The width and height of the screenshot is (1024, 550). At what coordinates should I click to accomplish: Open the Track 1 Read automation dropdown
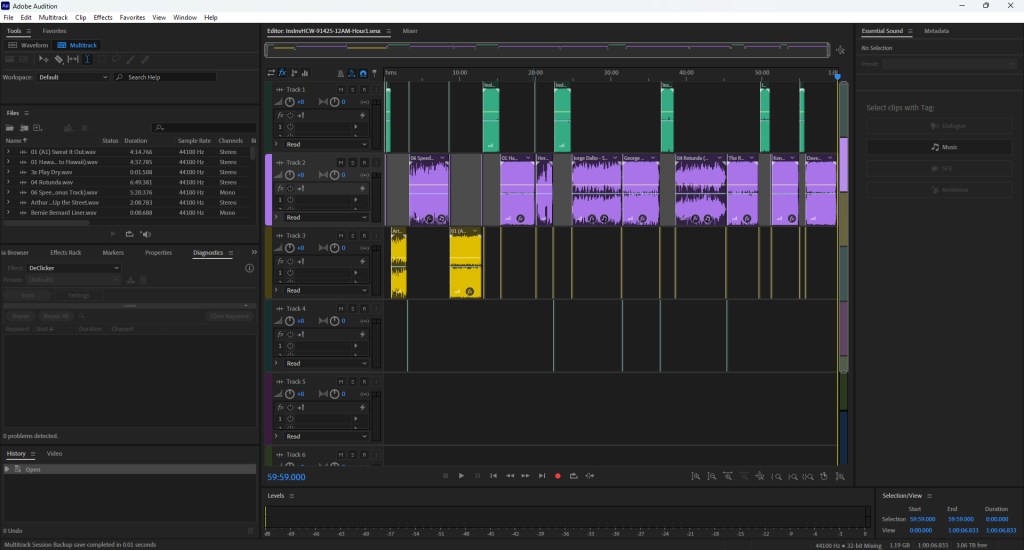[322, 144]
